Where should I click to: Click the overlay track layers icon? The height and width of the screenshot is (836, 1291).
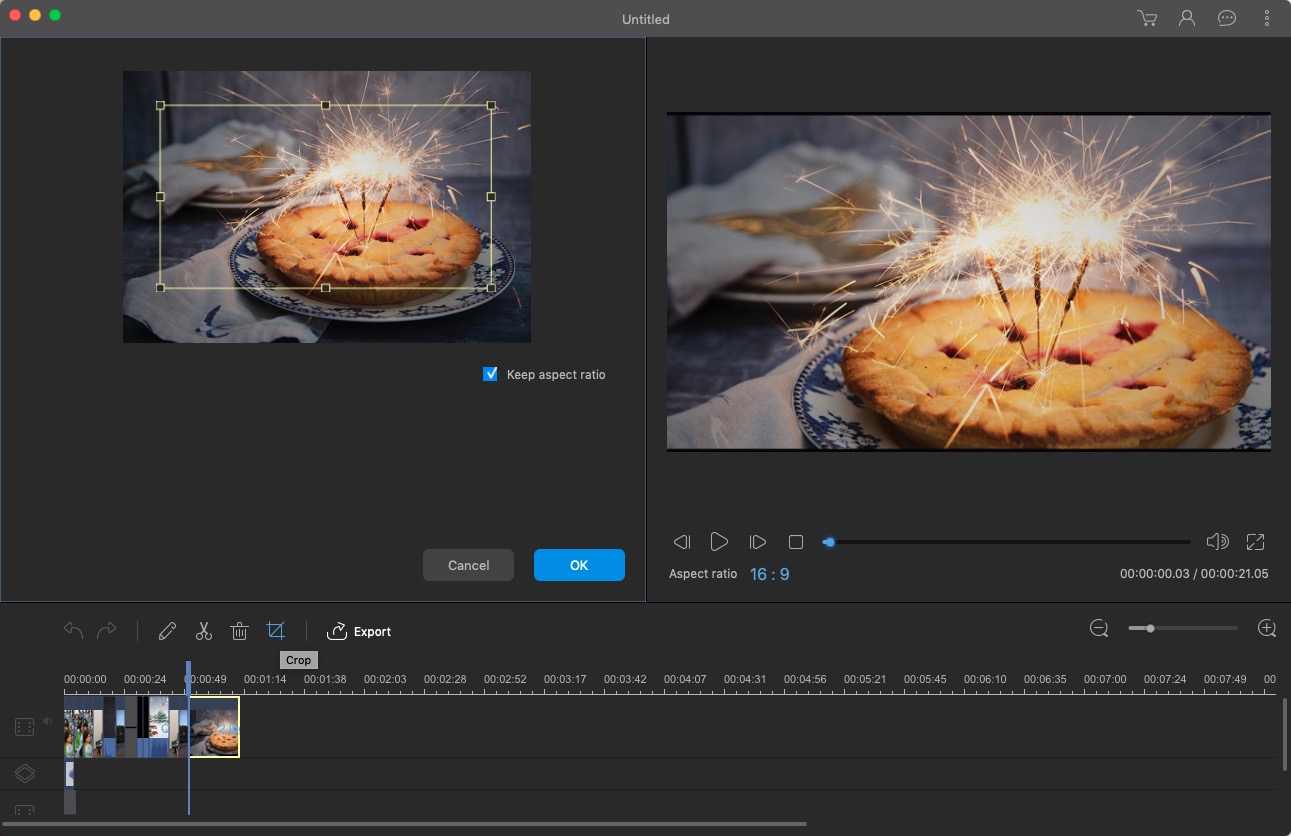click(24, 773)
